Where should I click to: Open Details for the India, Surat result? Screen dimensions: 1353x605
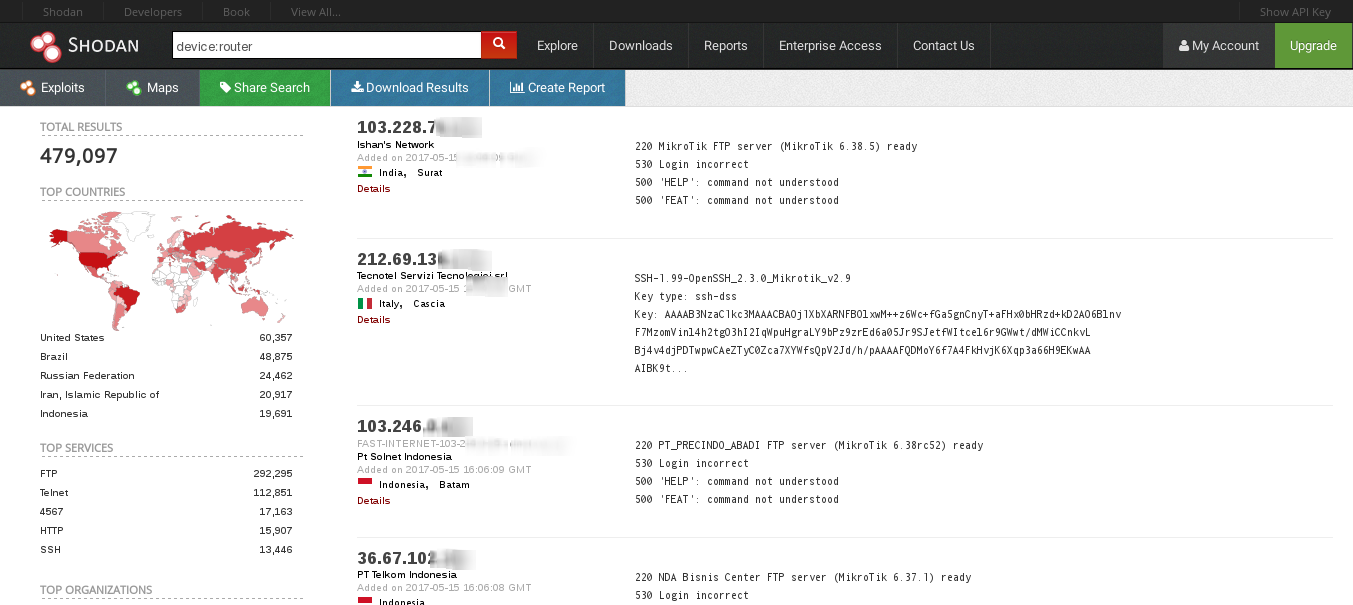click(x=373, y=189)
